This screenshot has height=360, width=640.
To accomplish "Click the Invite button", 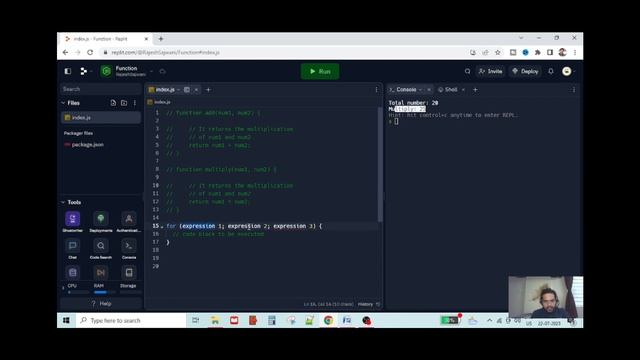I will tap(491, 71).
